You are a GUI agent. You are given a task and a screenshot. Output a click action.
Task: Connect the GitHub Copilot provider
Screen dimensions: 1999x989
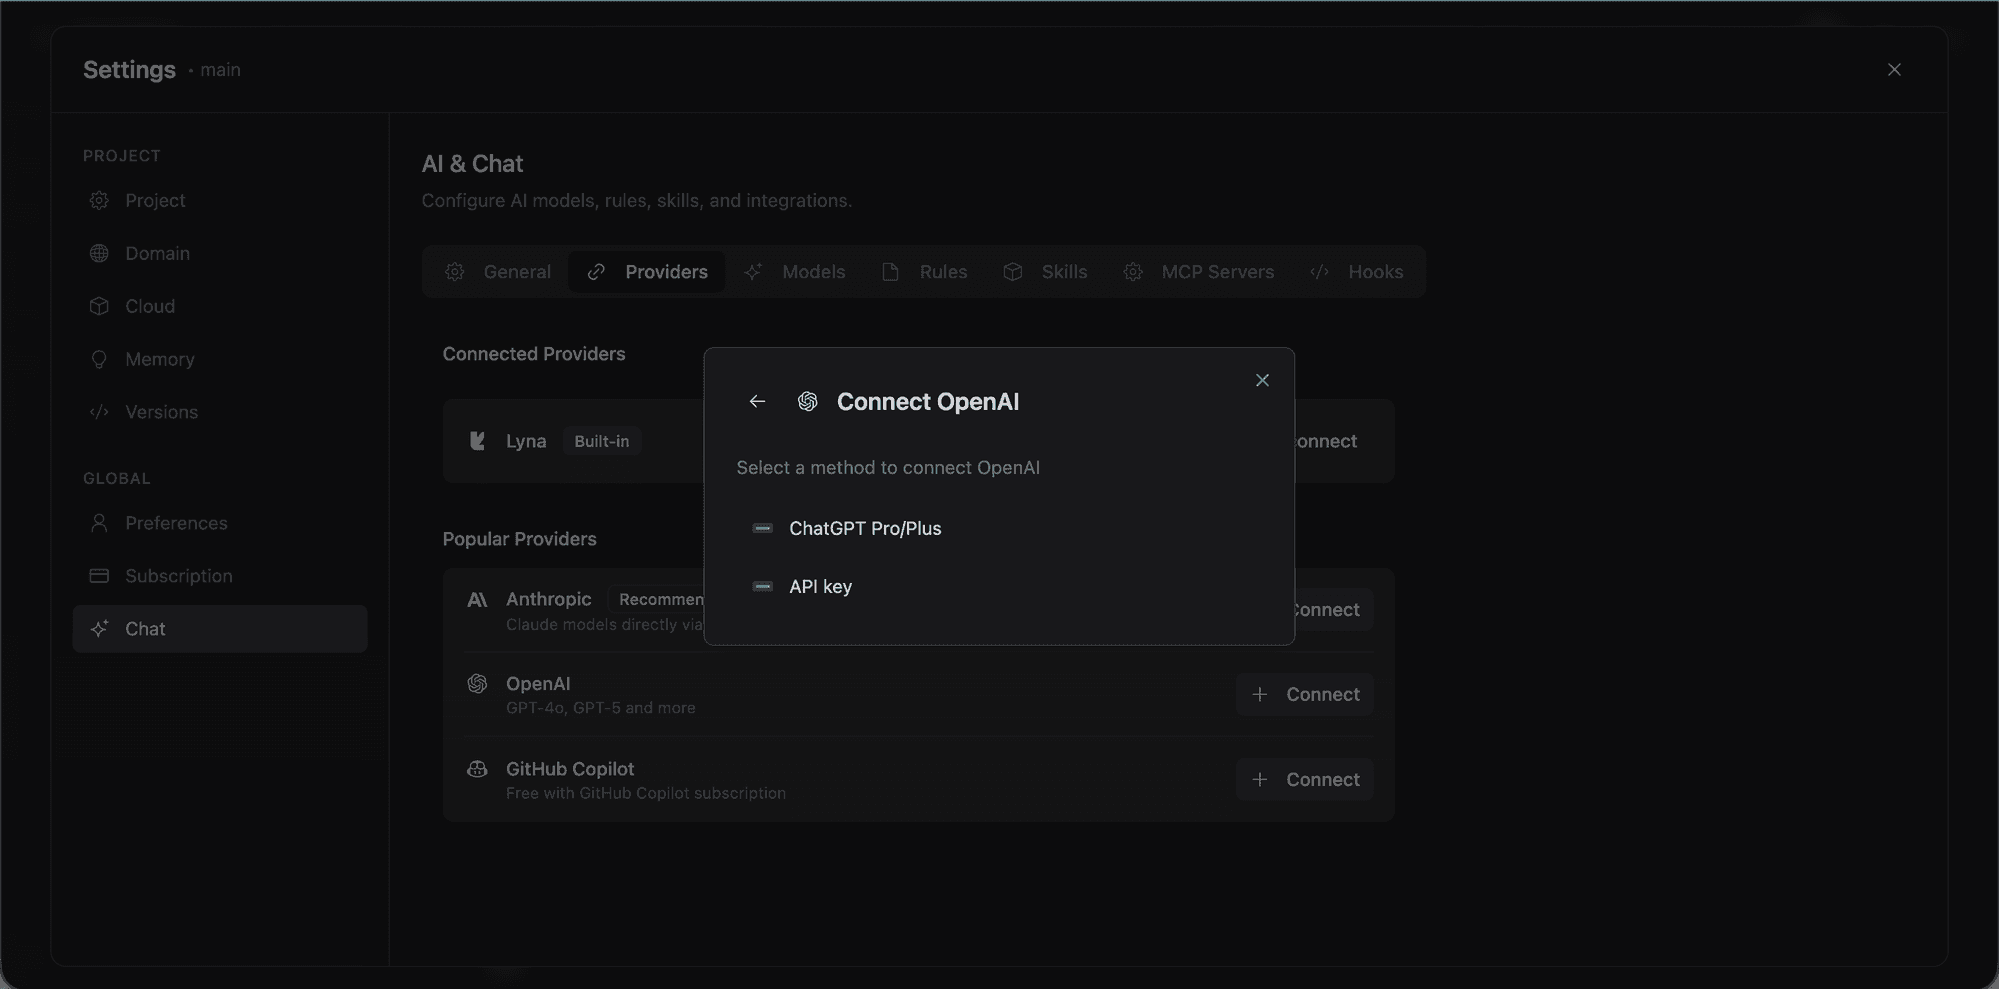[x=1304, y=779]
